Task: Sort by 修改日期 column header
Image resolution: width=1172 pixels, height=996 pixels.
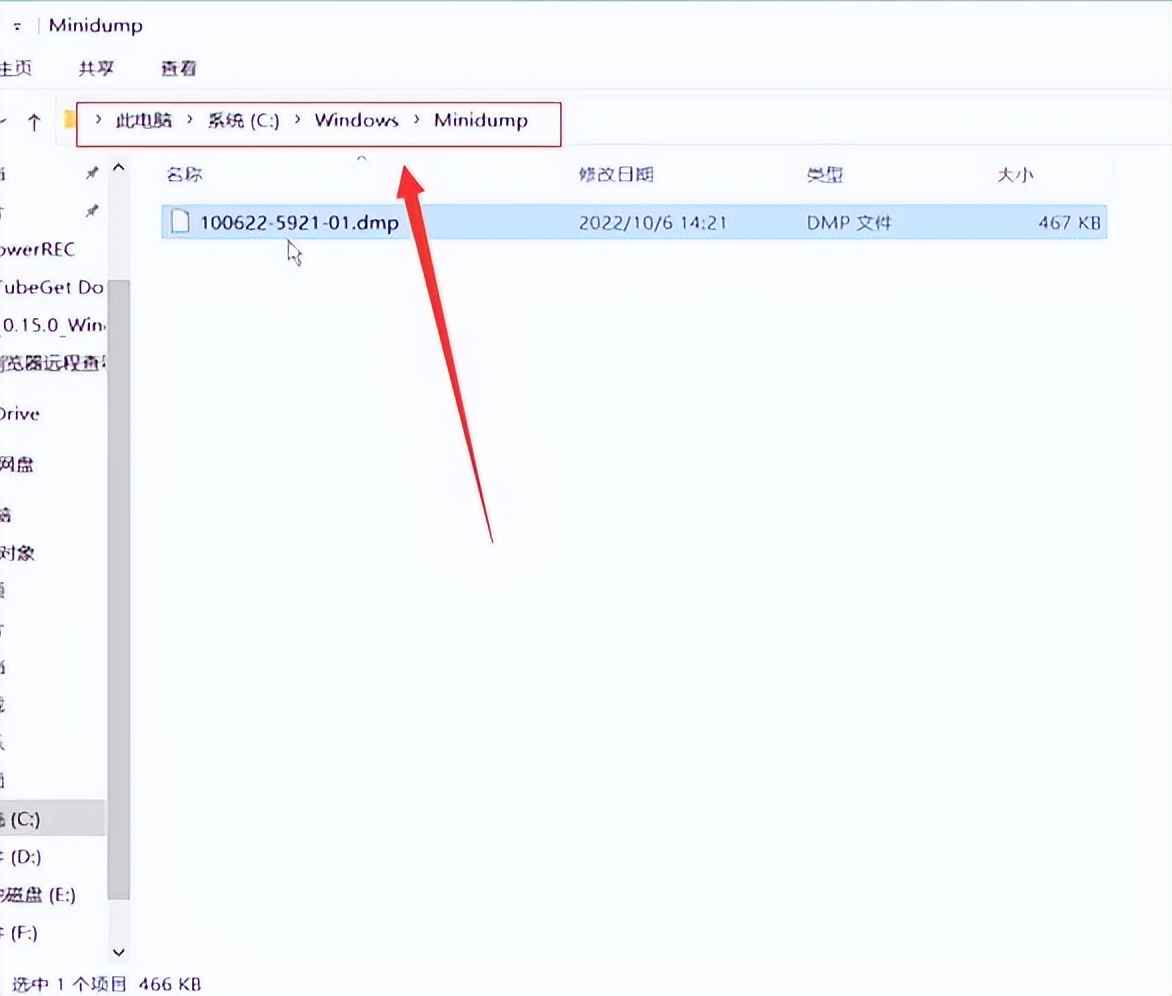Action: (x=616, y=175)
